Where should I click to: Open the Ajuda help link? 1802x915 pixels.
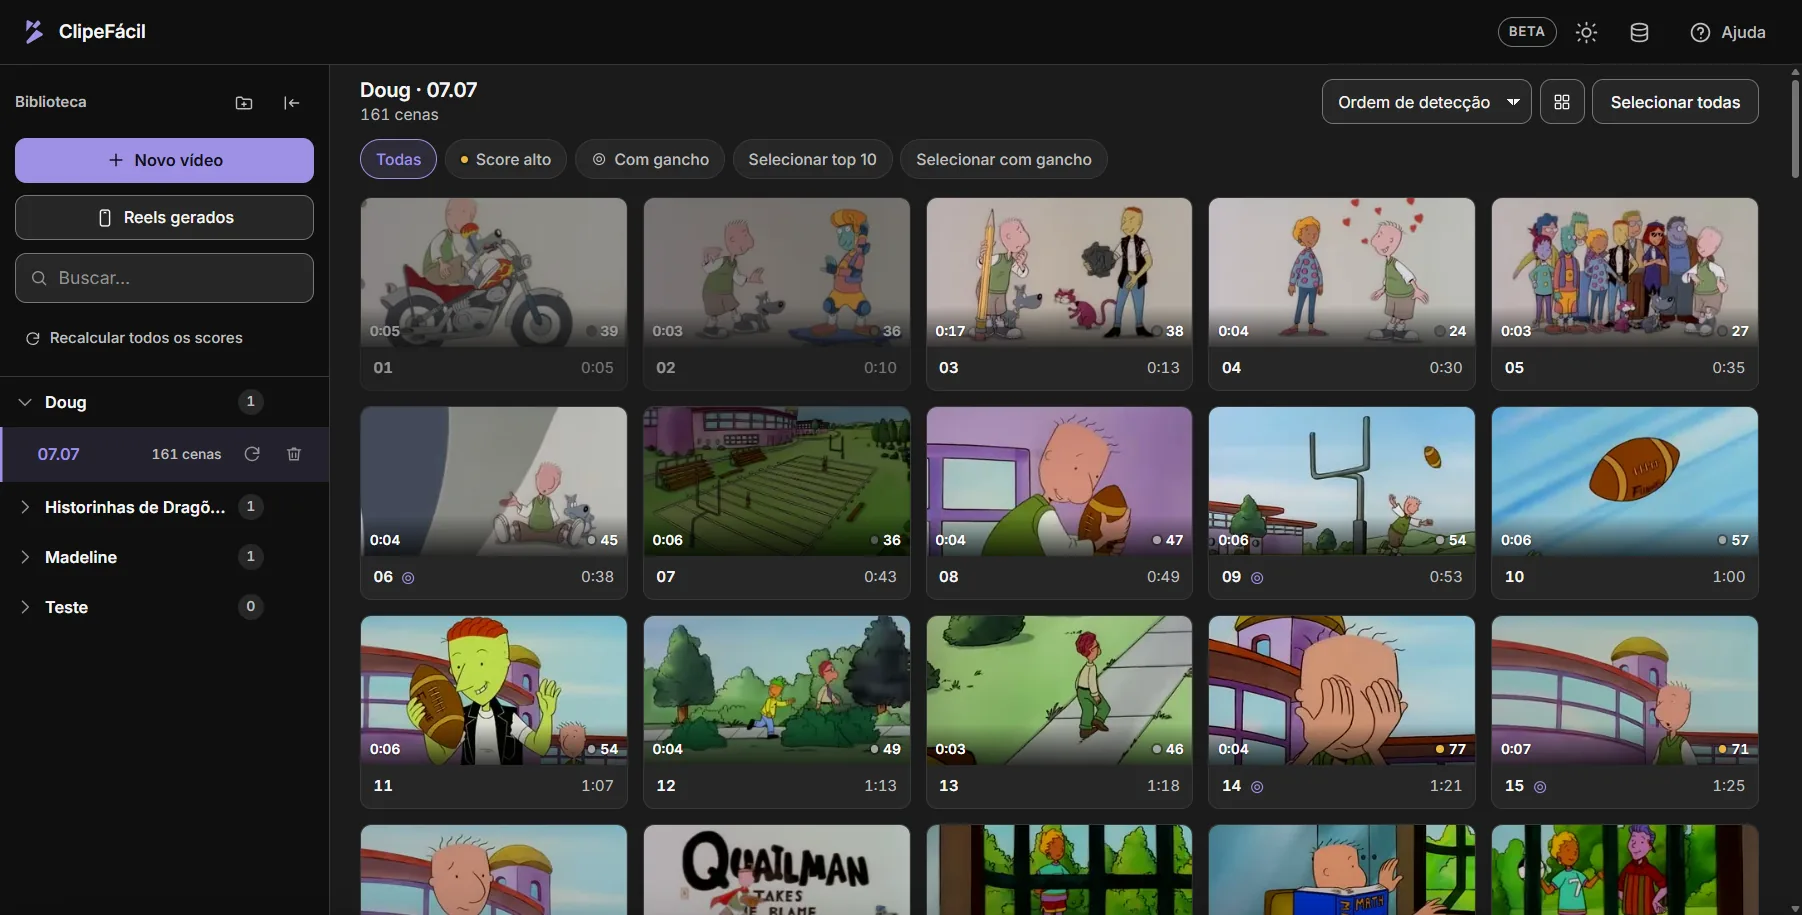(x=1728, y=32)
